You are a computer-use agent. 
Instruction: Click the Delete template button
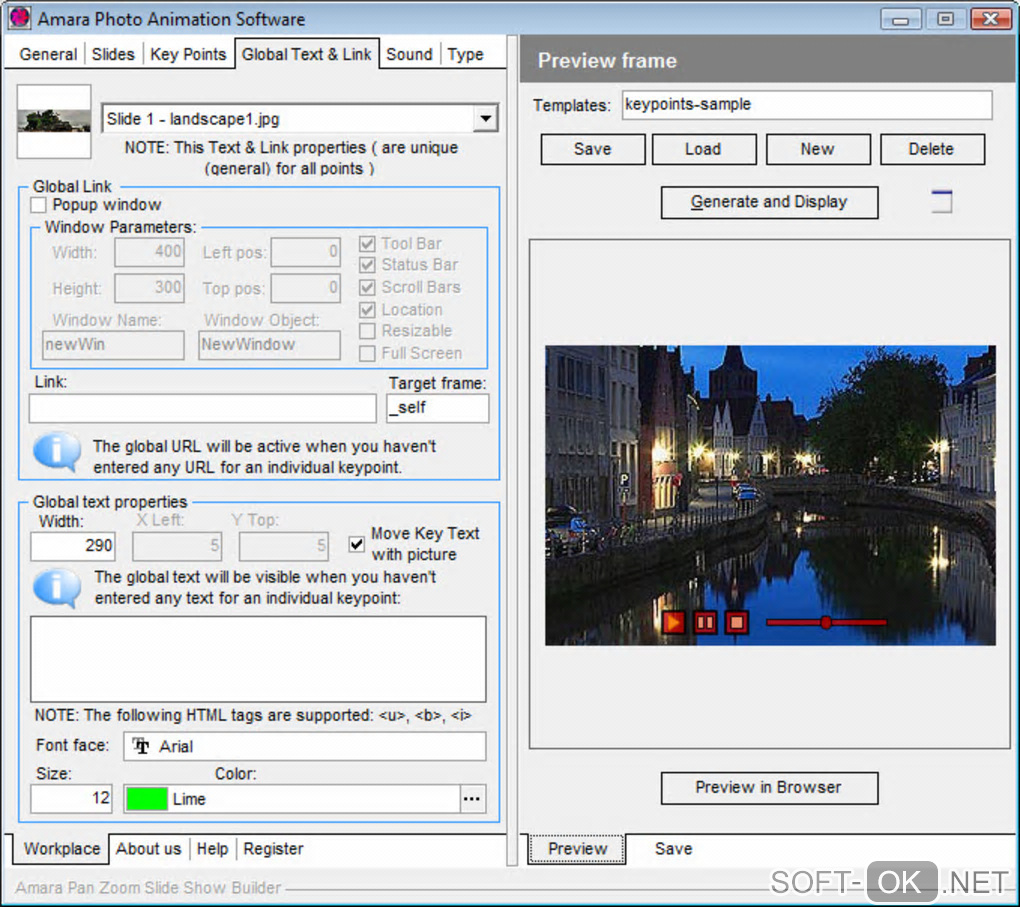[932, 149]
